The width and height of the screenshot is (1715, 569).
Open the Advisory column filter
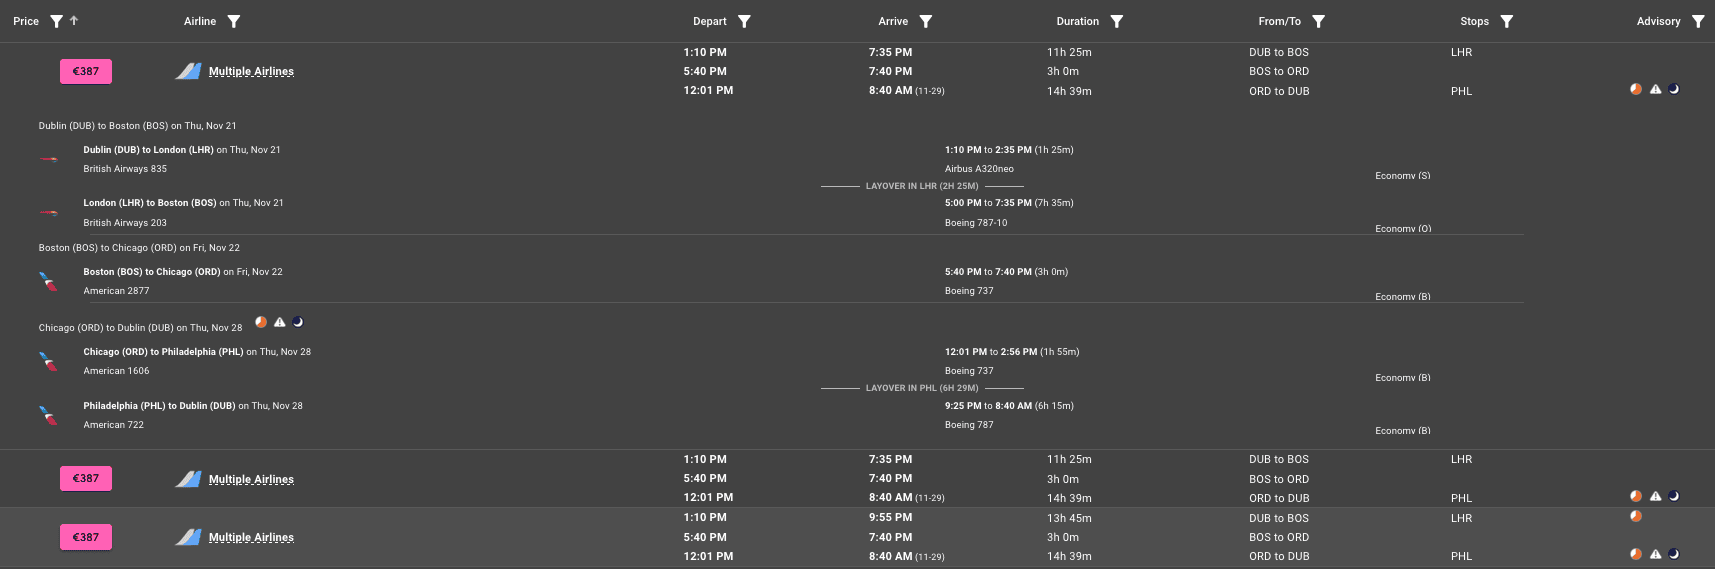tap(1697, 21)
